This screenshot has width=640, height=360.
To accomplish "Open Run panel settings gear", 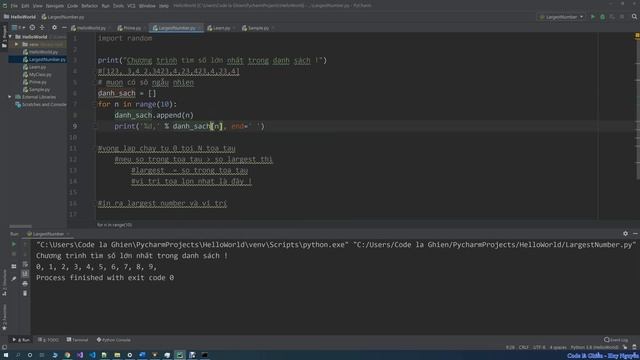I will 625,233.
